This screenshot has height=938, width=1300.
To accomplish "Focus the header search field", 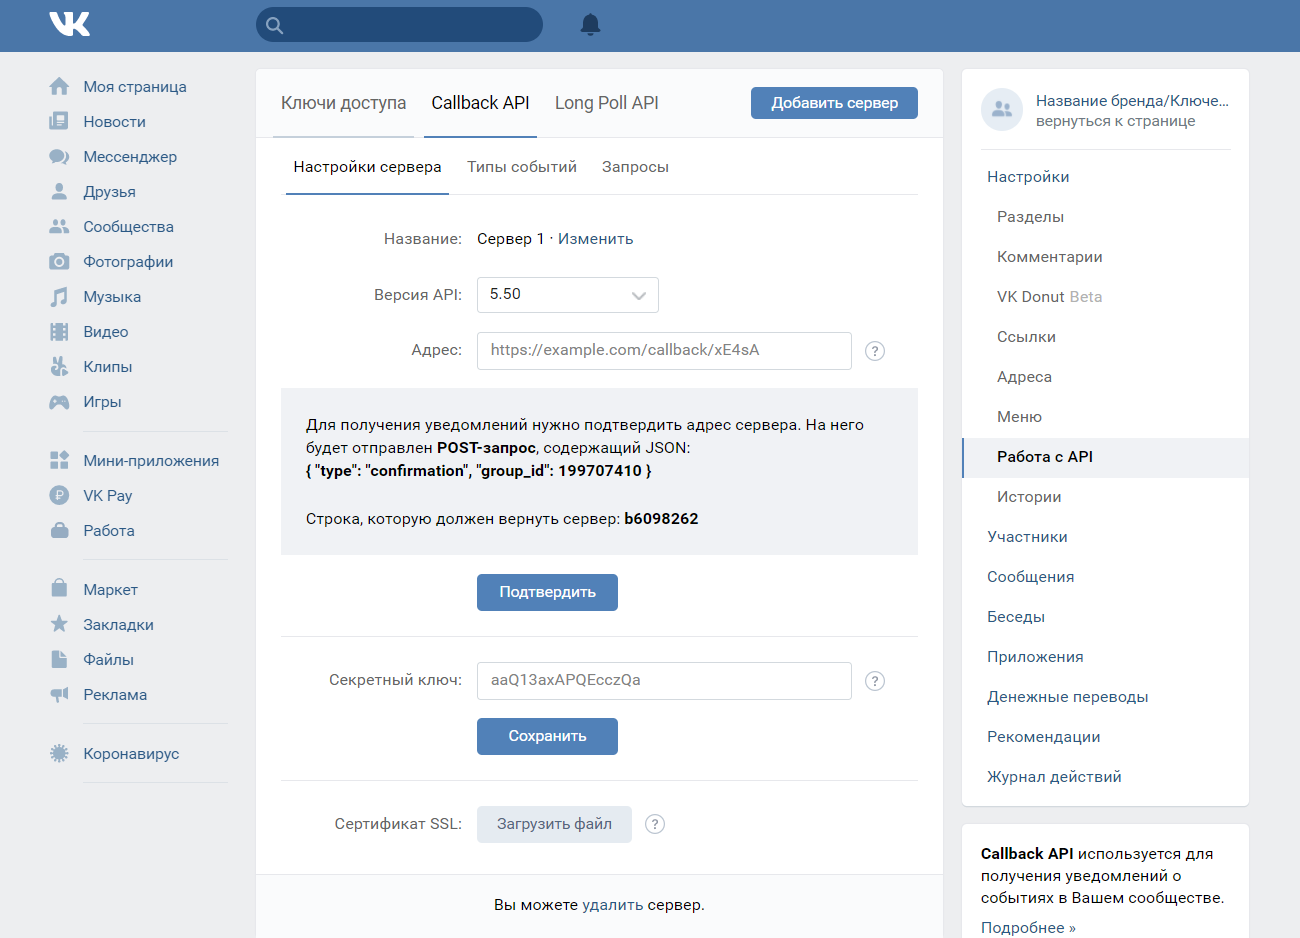I will click(x=399, y=25).
